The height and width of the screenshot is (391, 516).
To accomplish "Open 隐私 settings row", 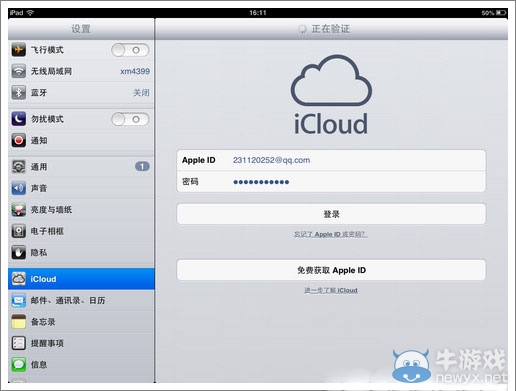I will (81, 252).
